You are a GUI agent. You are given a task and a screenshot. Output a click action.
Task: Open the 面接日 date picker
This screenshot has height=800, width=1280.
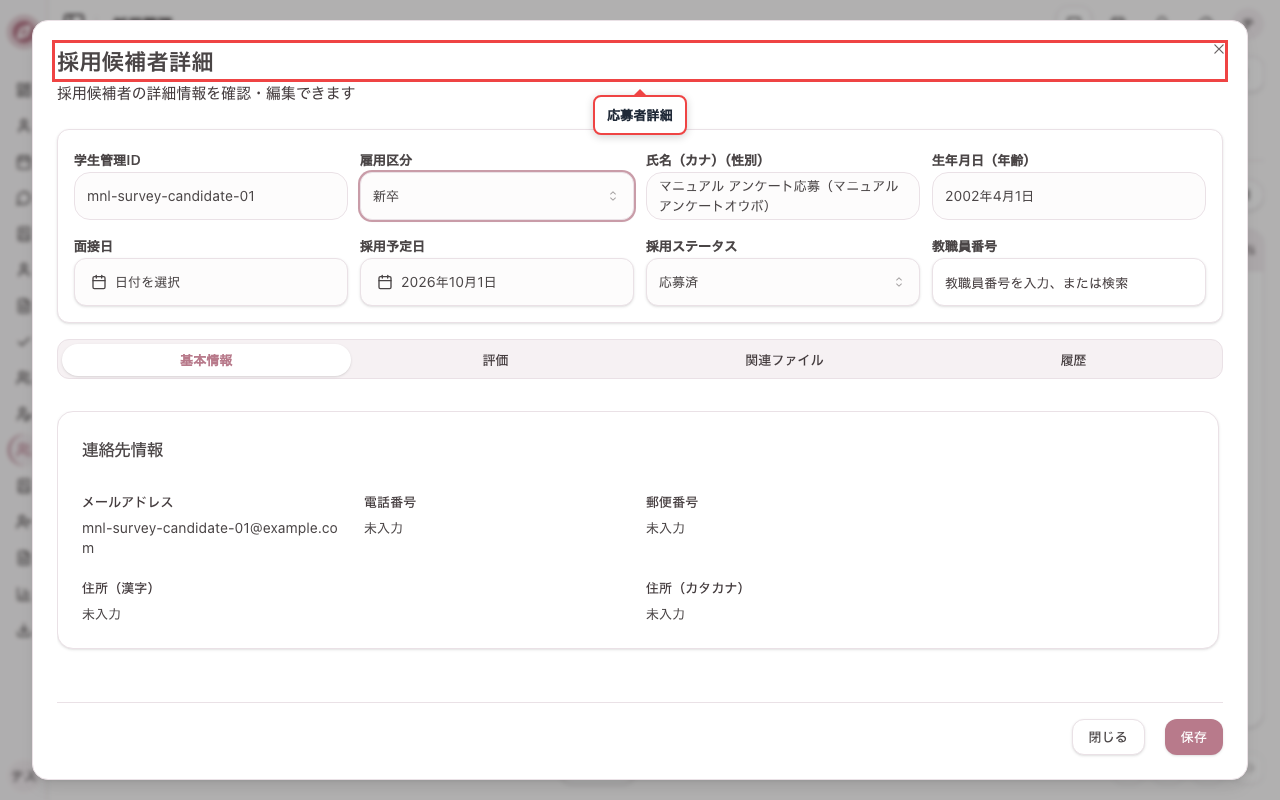point(211,282)
